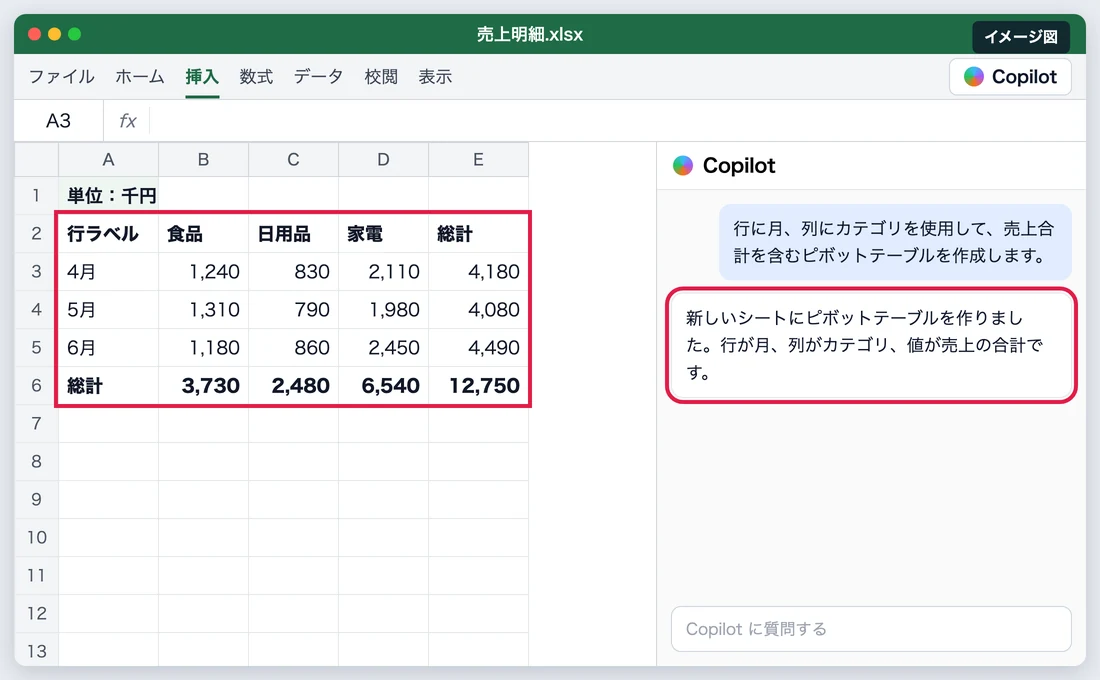Open the 表示 tab
1100x680 pixels.
(x=435, y=76)
